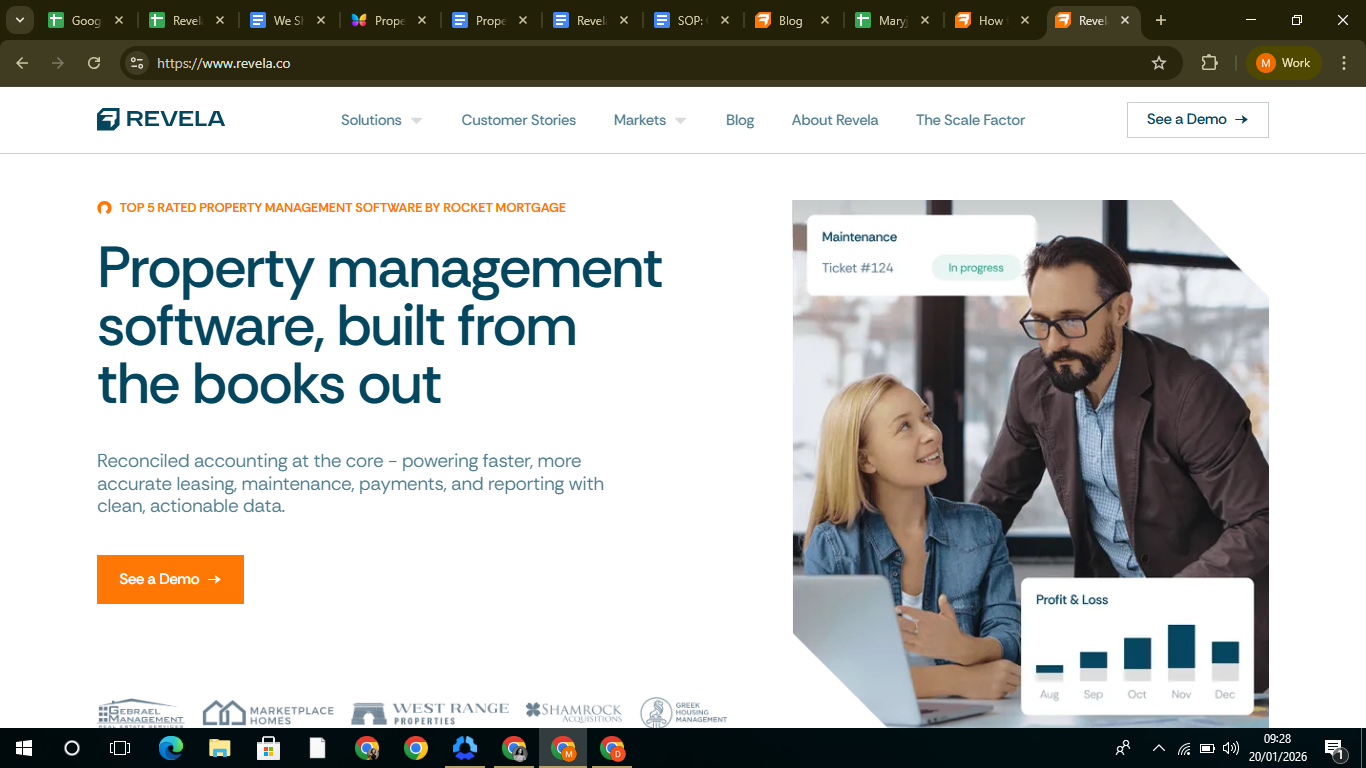Click the header See a Demo button

[x=1198, y=120]
